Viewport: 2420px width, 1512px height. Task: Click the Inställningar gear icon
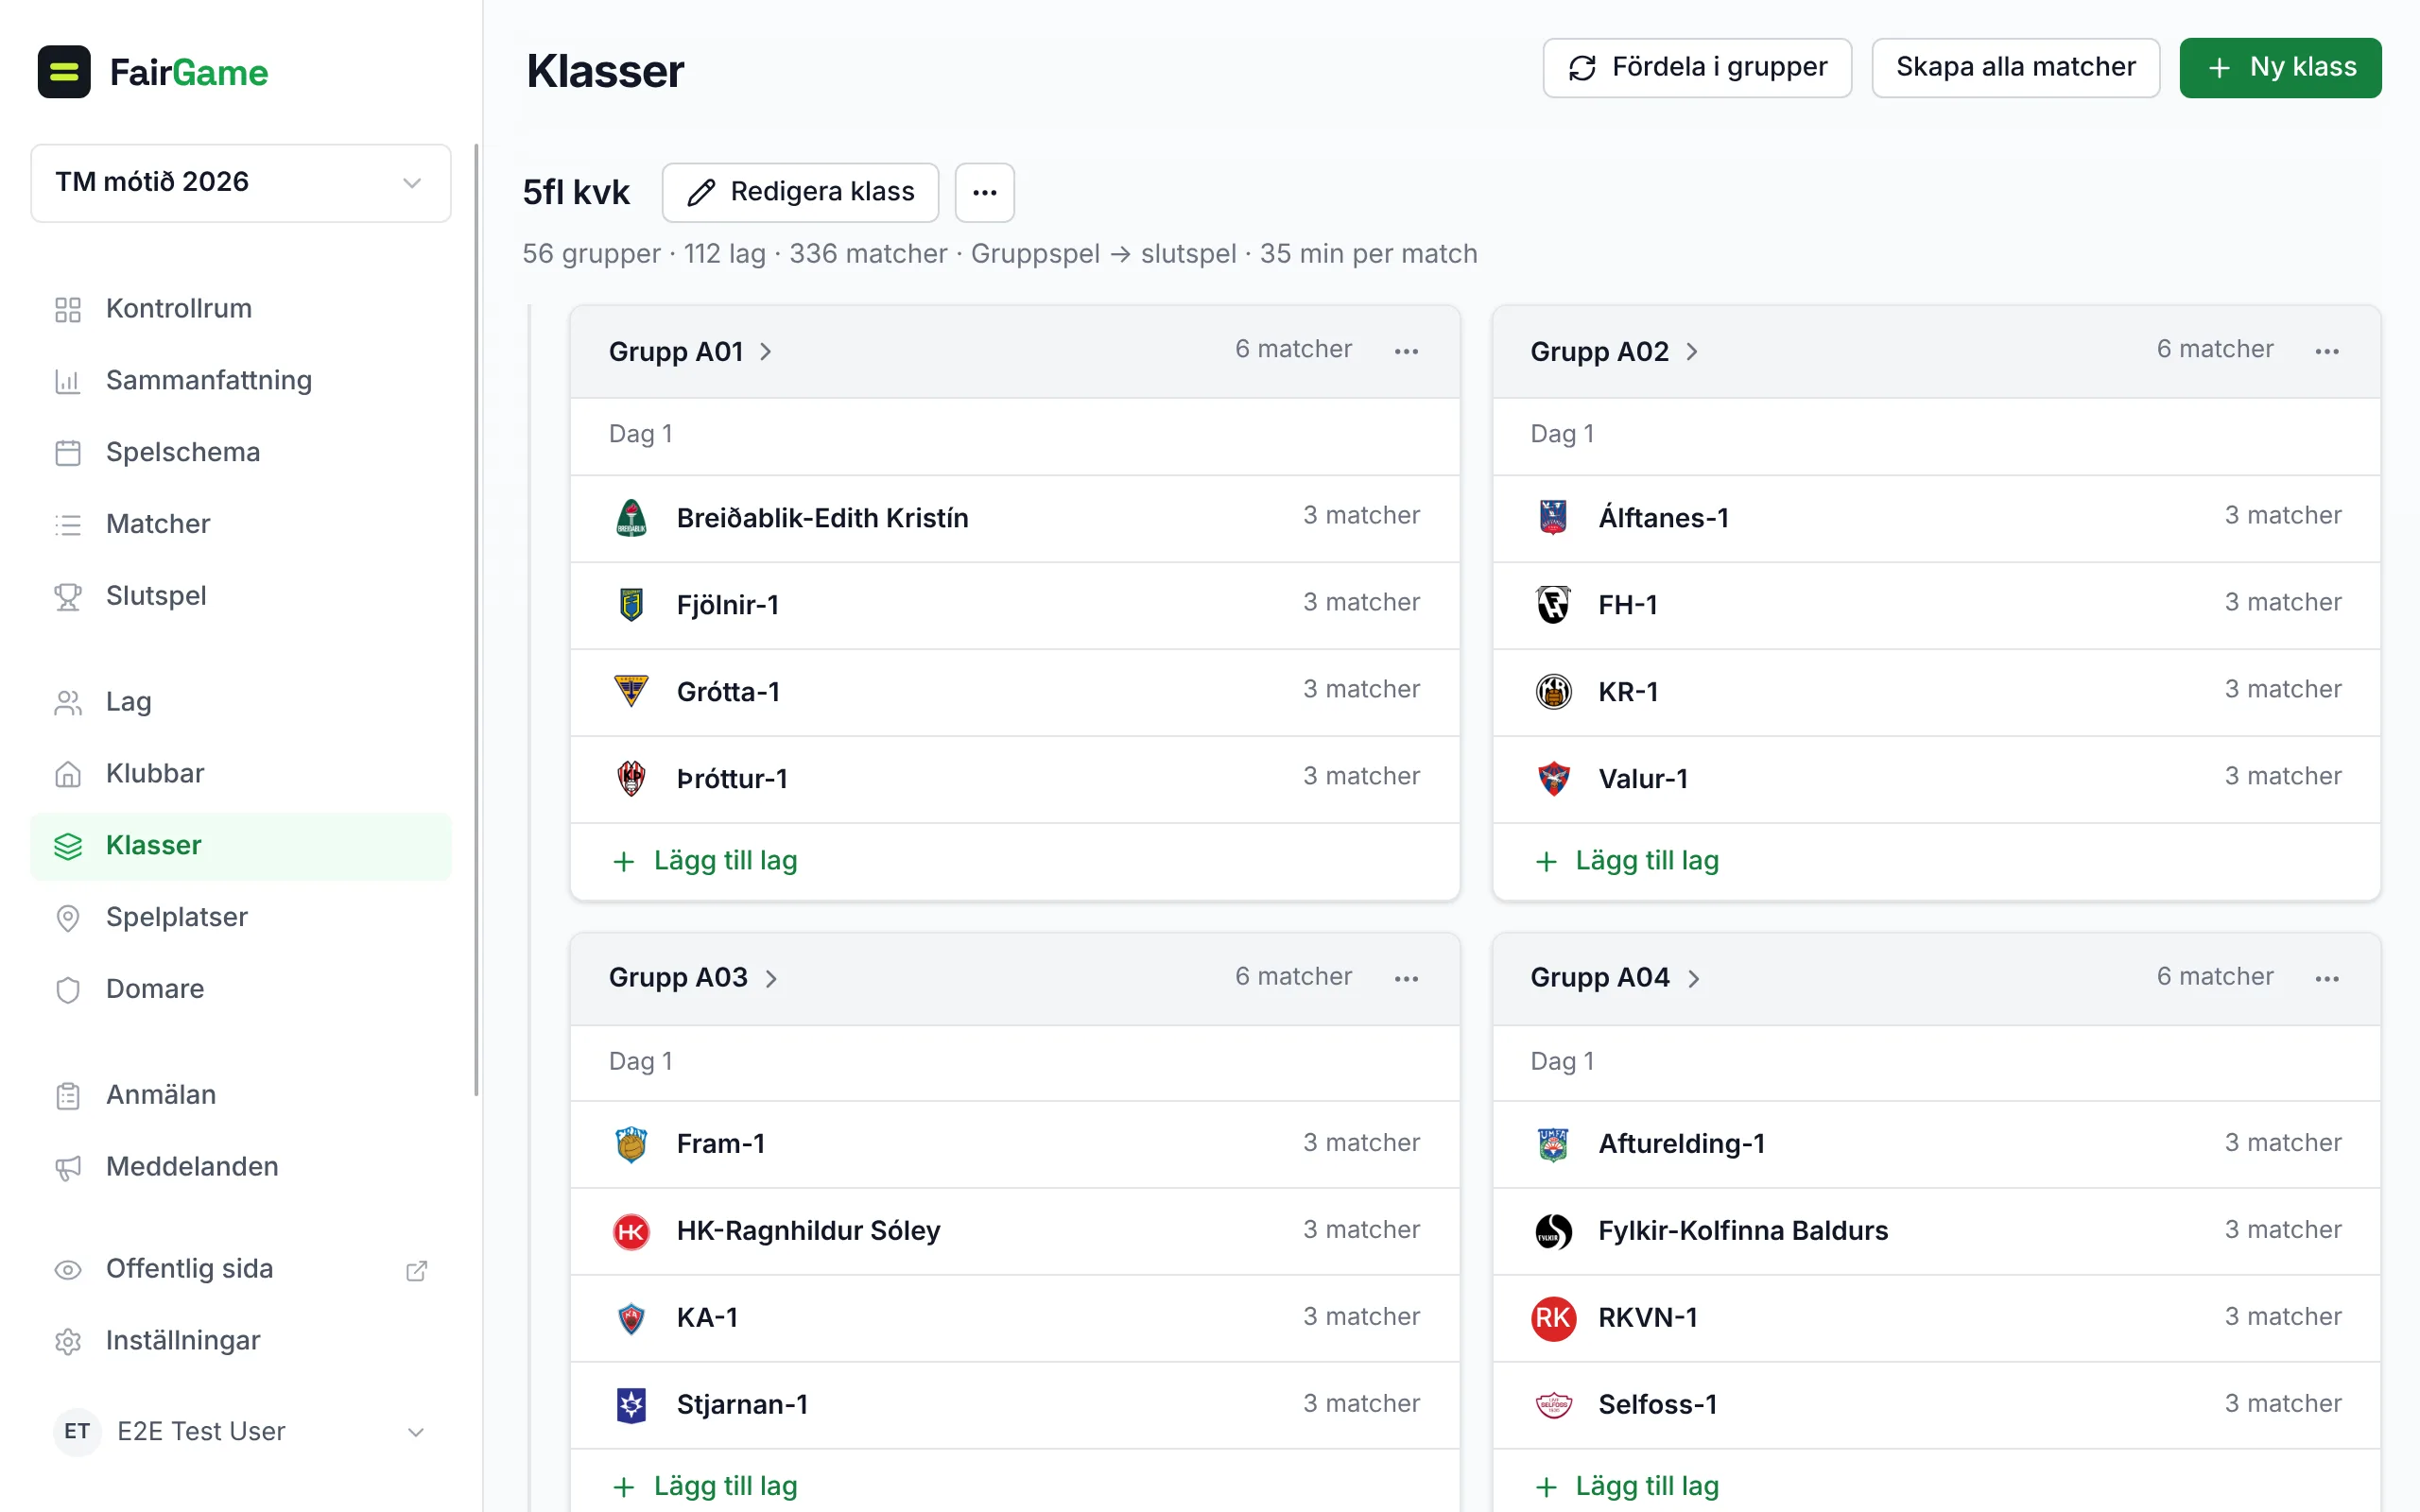(68, 1341)
